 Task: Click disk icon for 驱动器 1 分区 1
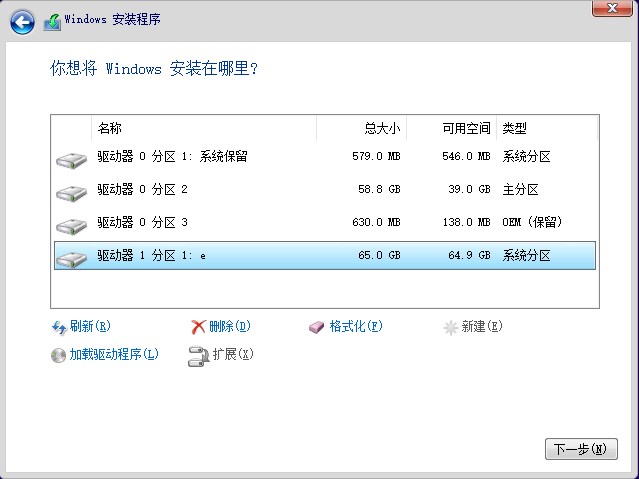point(71,256)
